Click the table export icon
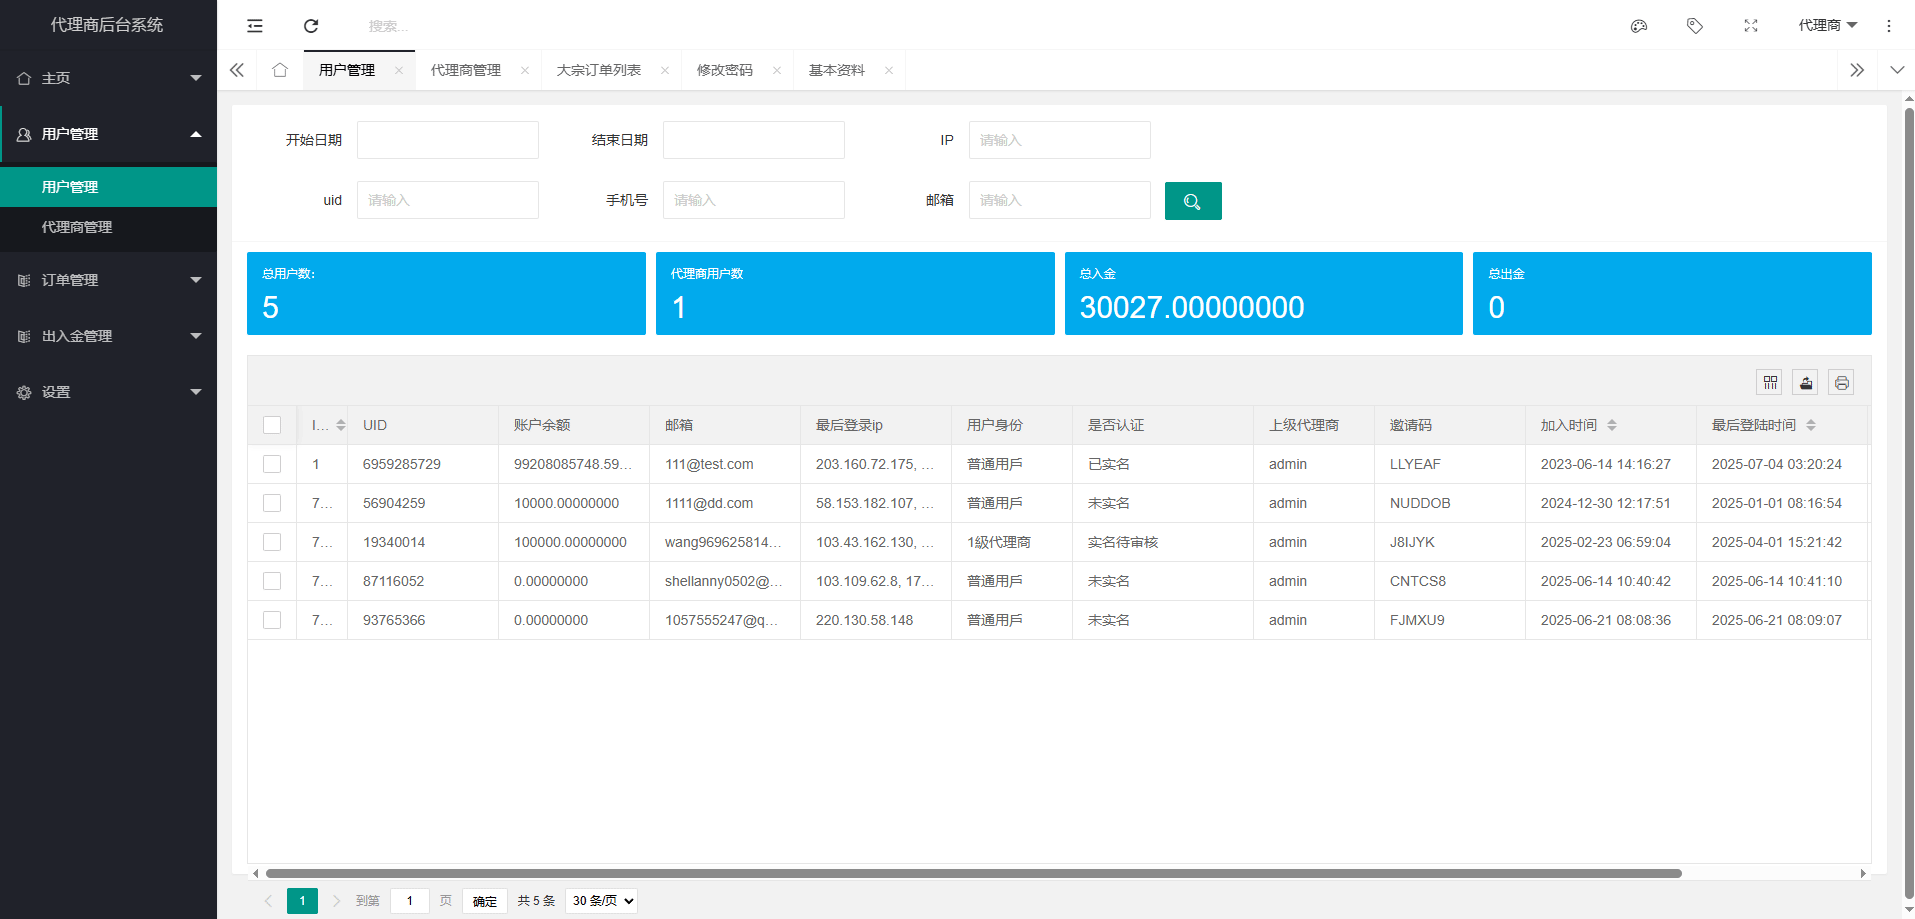 tap(1806, 382)
